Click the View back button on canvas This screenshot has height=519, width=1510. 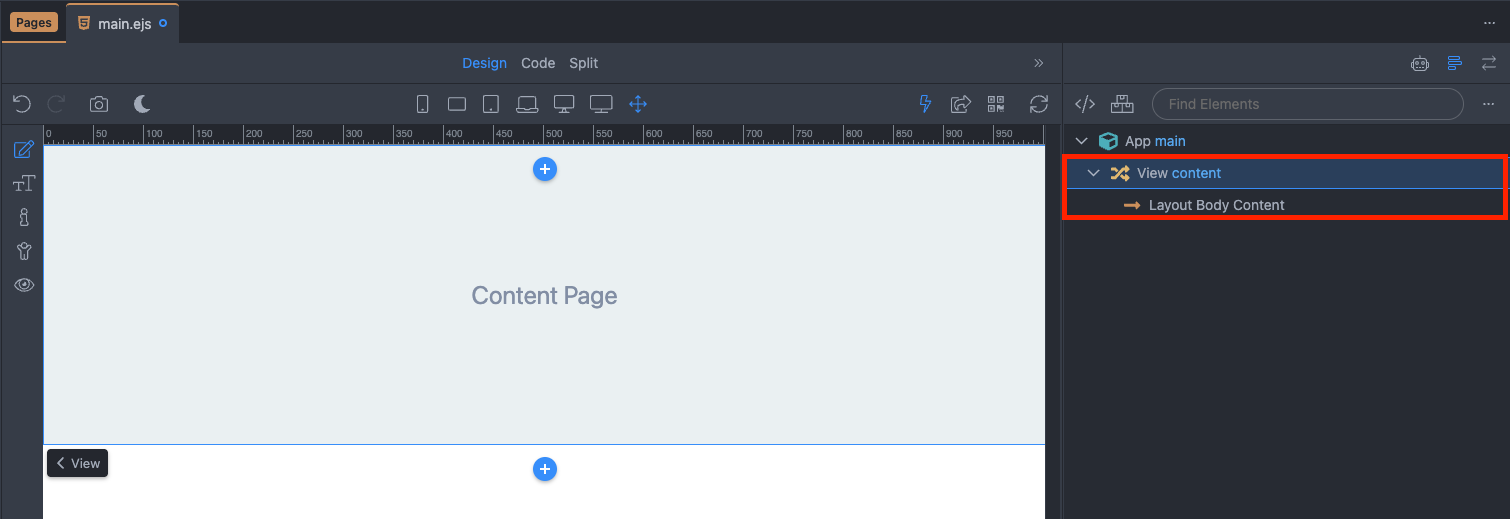[77, 463]
